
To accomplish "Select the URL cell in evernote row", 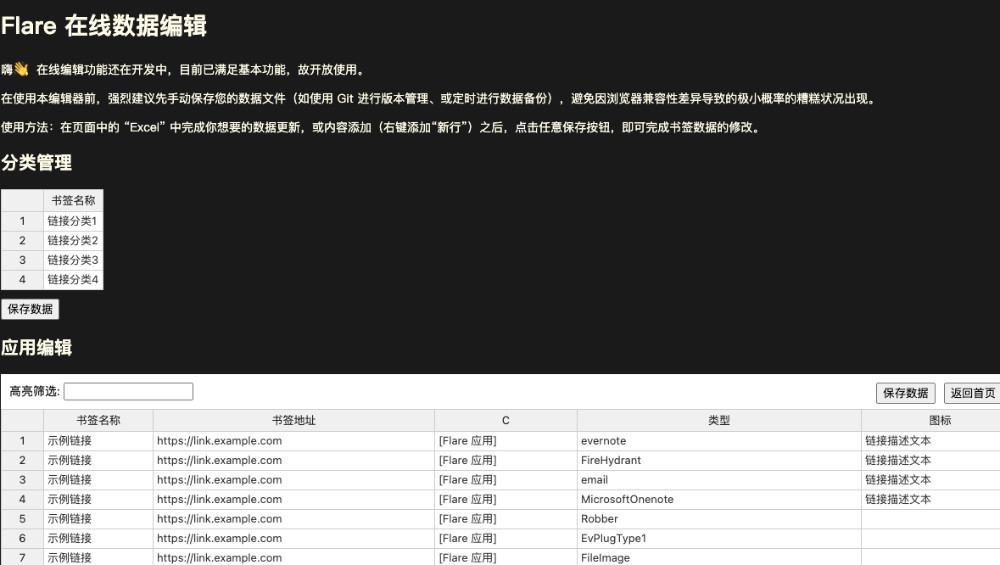I will point(294,441).
